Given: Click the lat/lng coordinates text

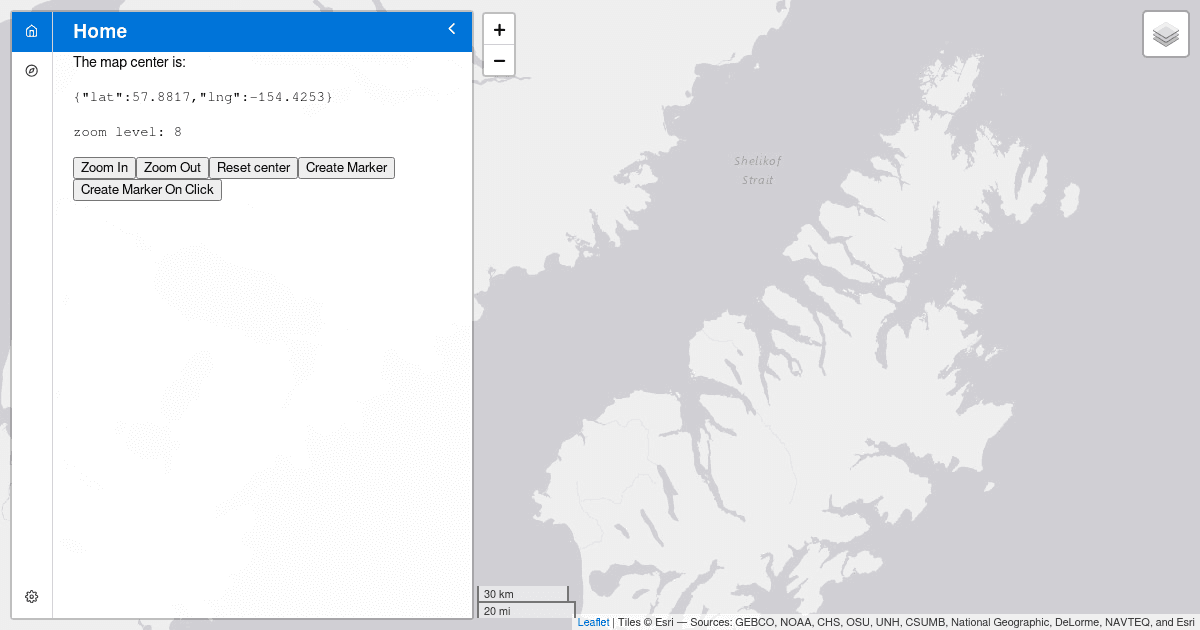Looking at the screenshot, I should 203,97.
